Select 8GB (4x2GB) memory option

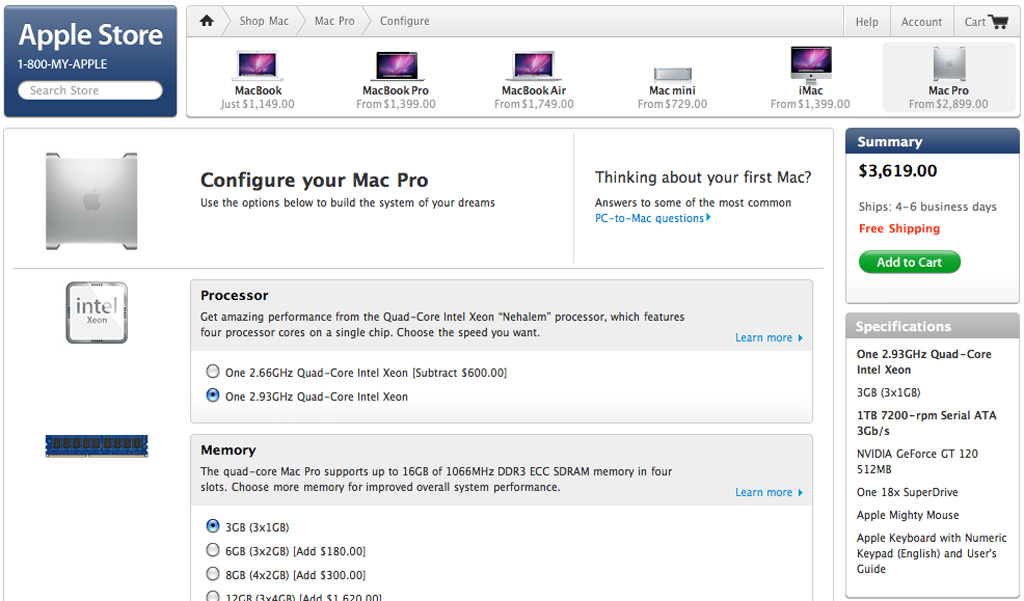(x=213, y=574)
